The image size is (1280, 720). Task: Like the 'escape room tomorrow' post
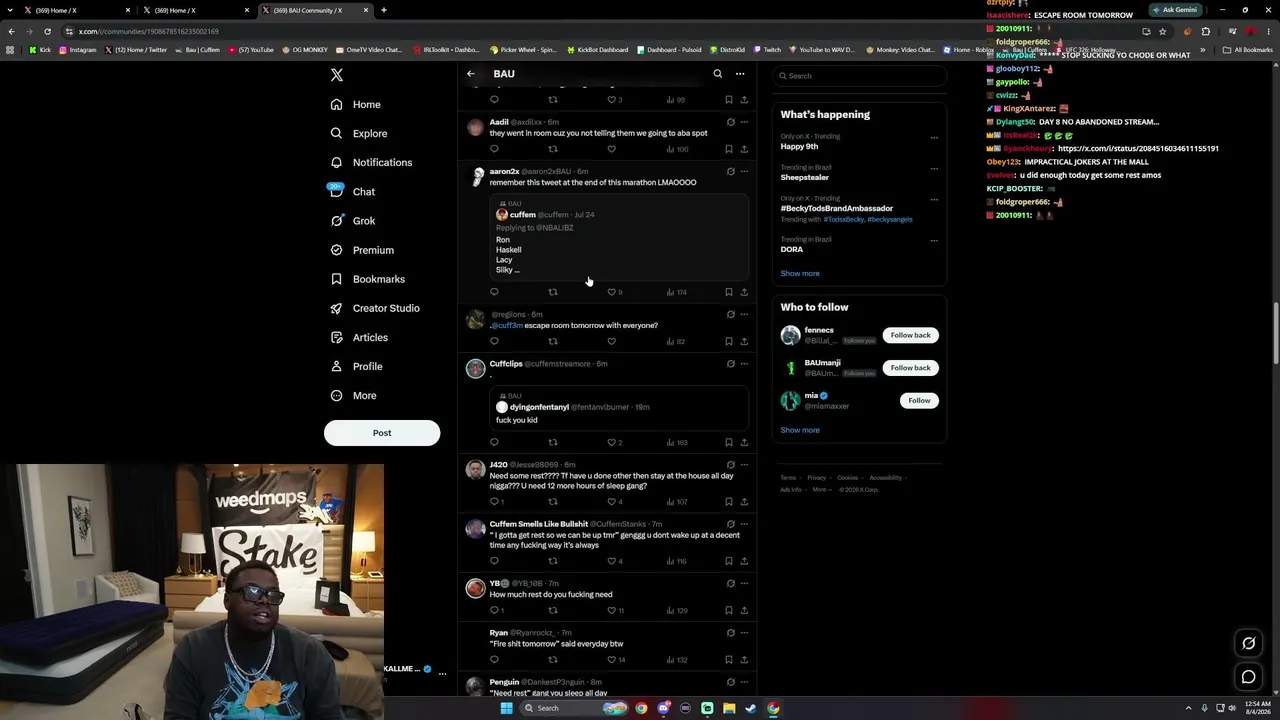[612, 341]
